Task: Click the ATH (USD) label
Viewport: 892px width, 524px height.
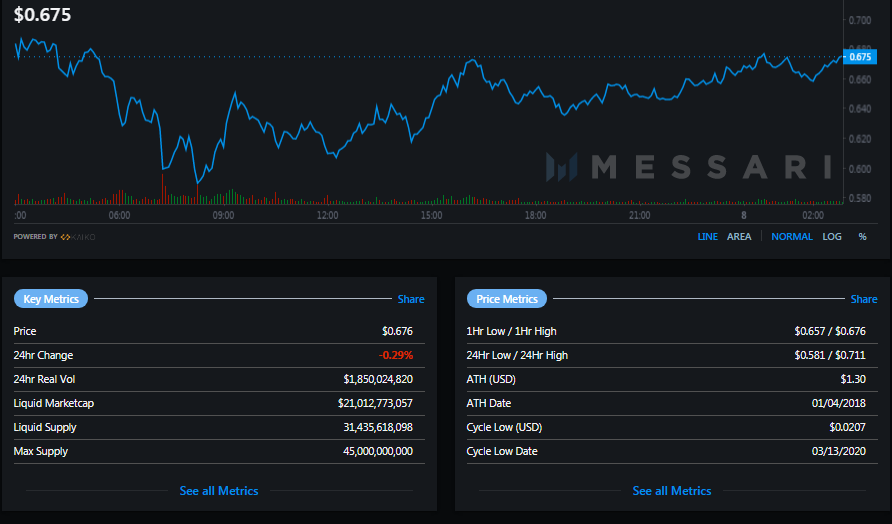Action: (491, 379)
